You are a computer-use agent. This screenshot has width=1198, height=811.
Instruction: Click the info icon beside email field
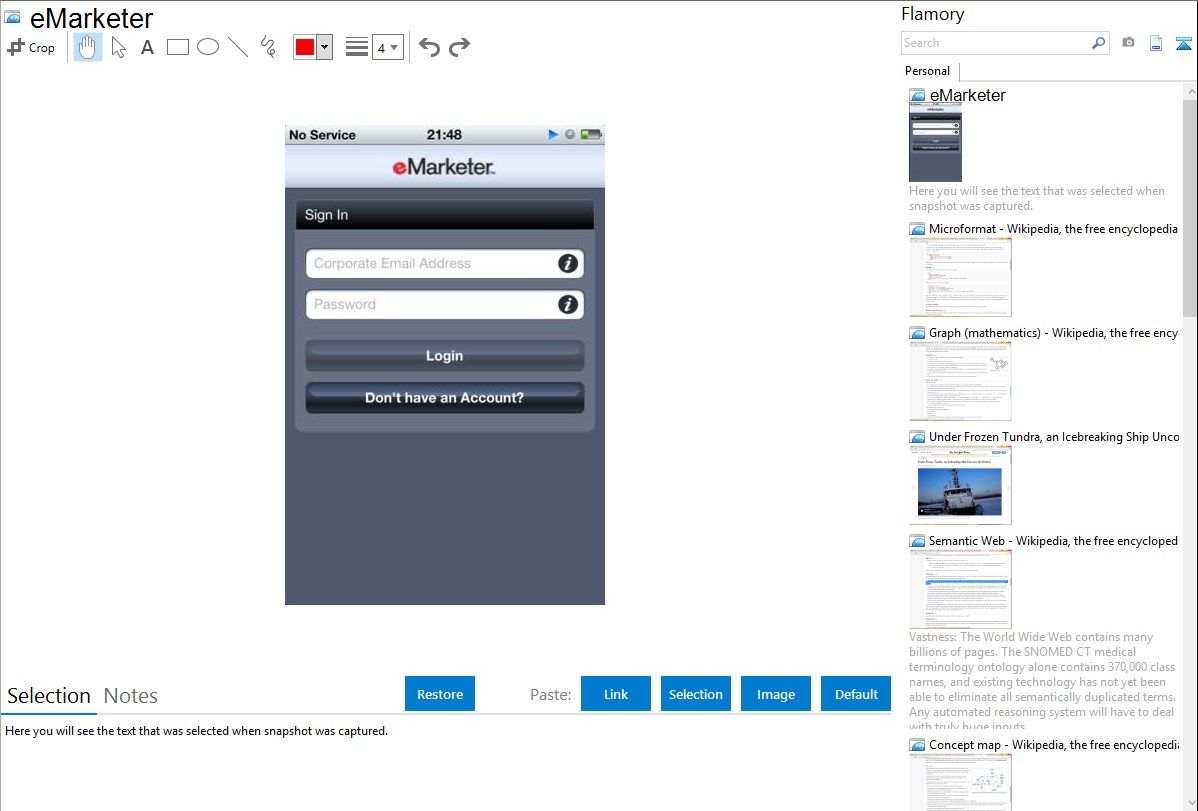[568, 264]
